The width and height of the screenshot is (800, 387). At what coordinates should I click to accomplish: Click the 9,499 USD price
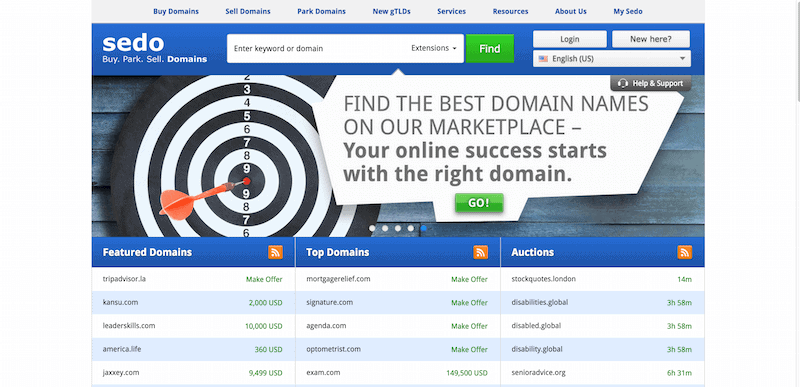265,373
